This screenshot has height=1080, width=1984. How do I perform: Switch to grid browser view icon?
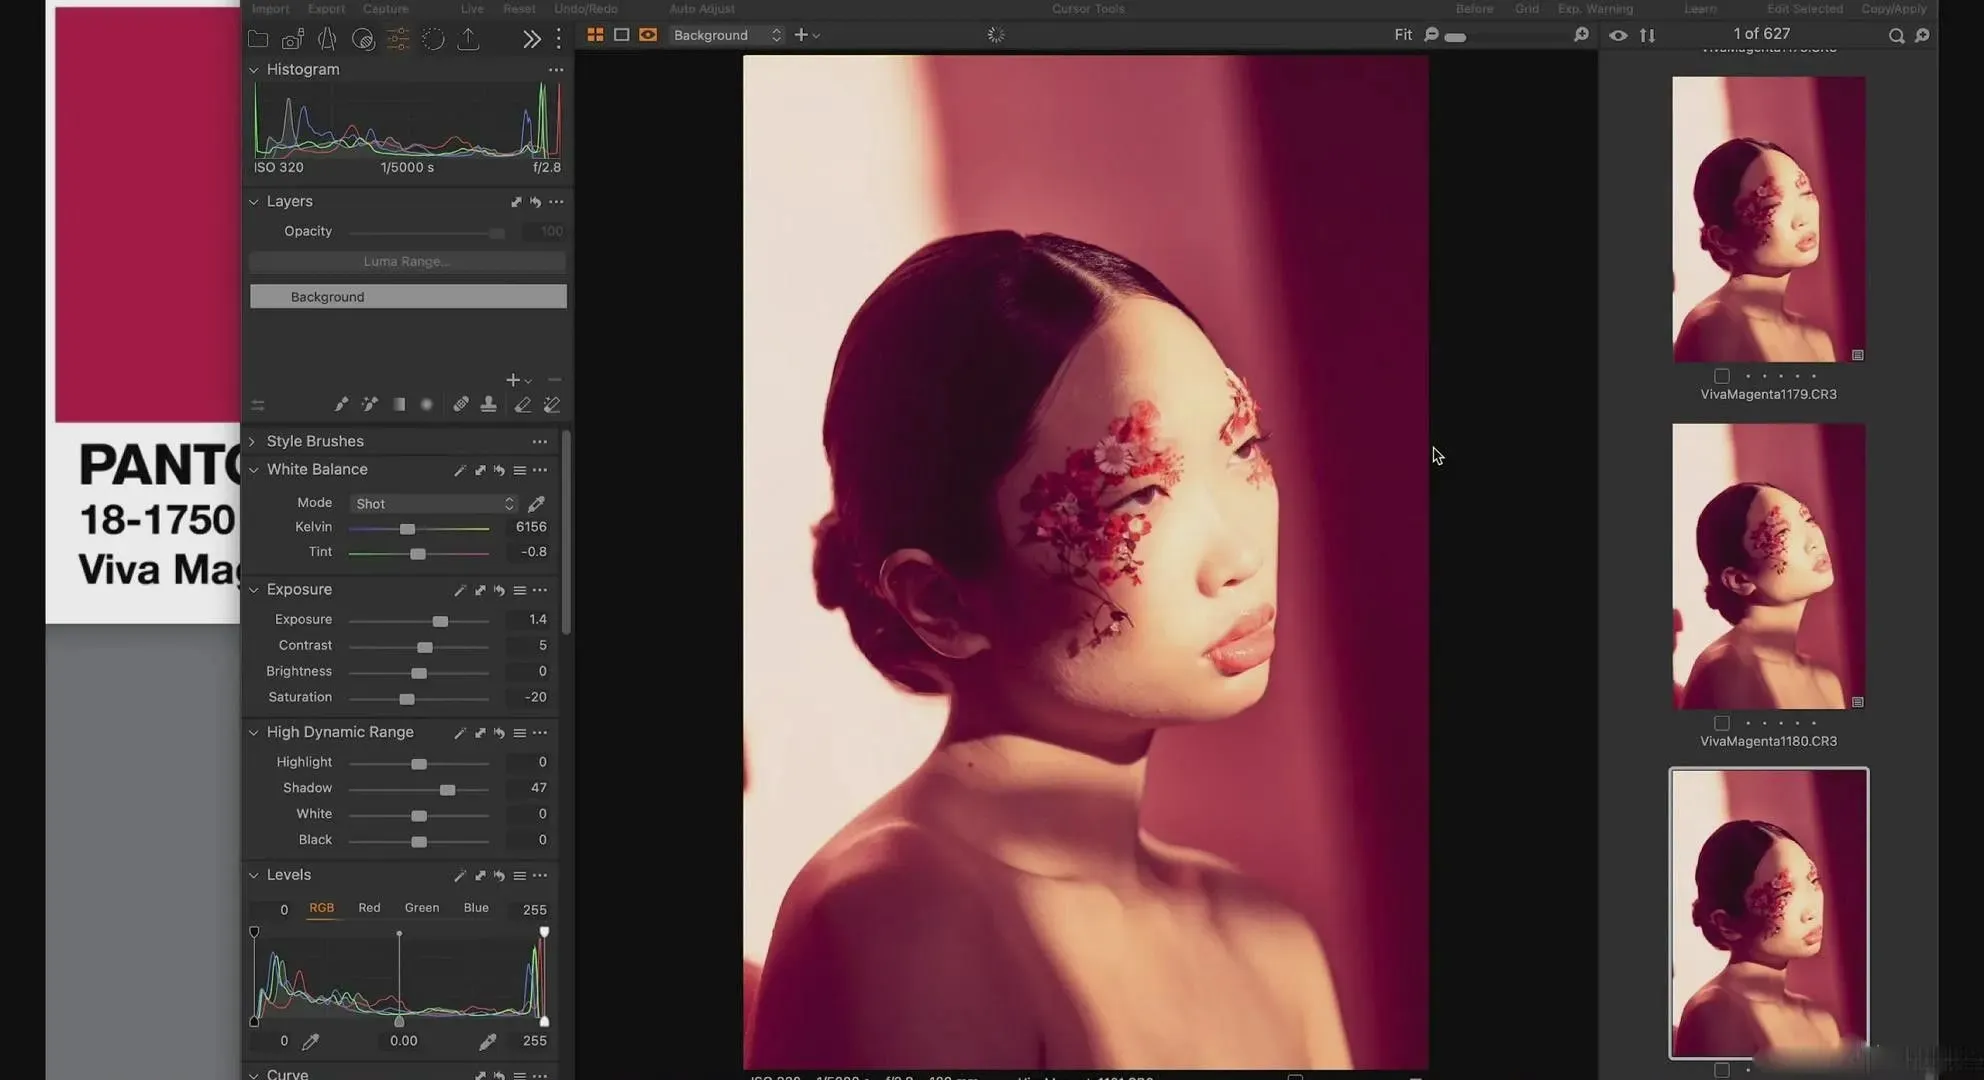click(595, 35)
